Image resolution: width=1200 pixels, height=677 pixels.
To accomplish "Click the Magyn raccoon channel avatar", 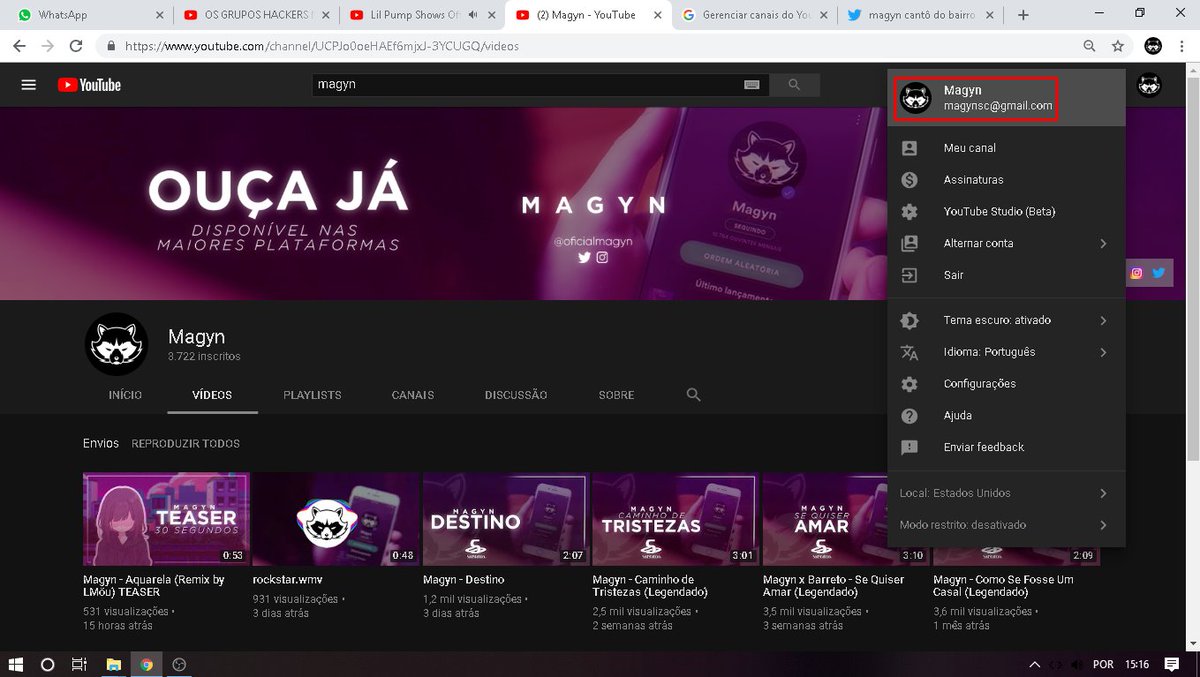I will point(116,345).
